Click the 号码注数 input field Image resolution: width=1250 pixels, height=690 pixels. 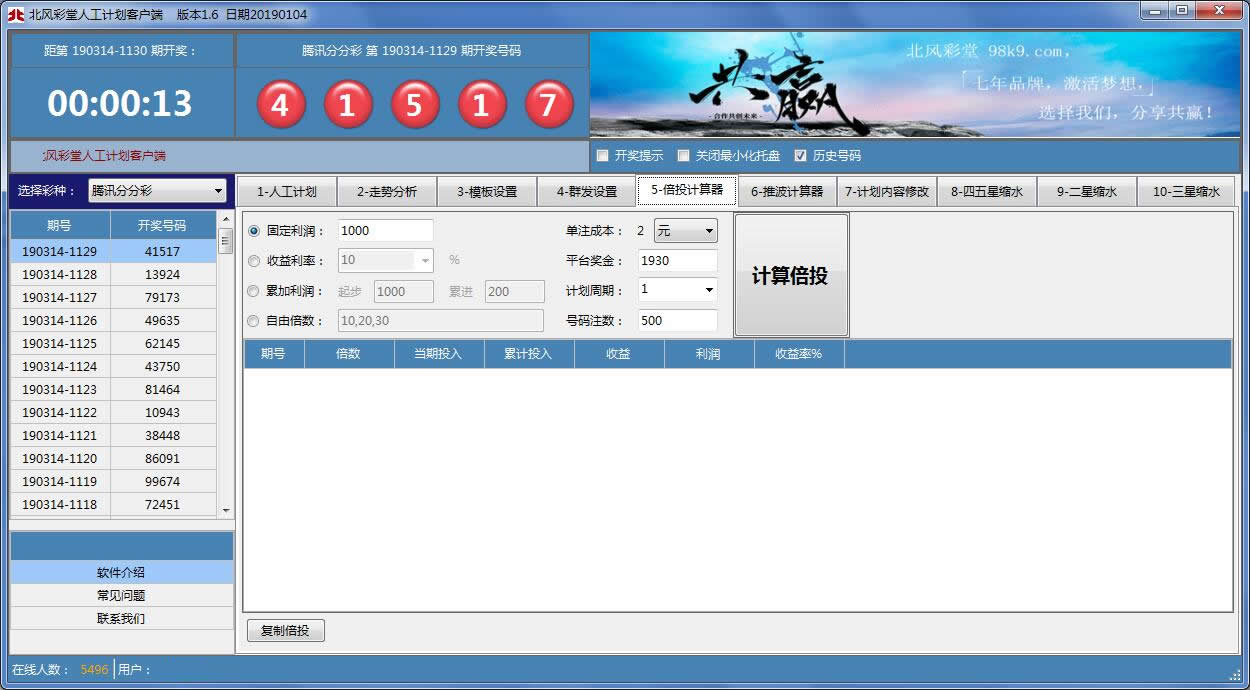coord(678,321)
